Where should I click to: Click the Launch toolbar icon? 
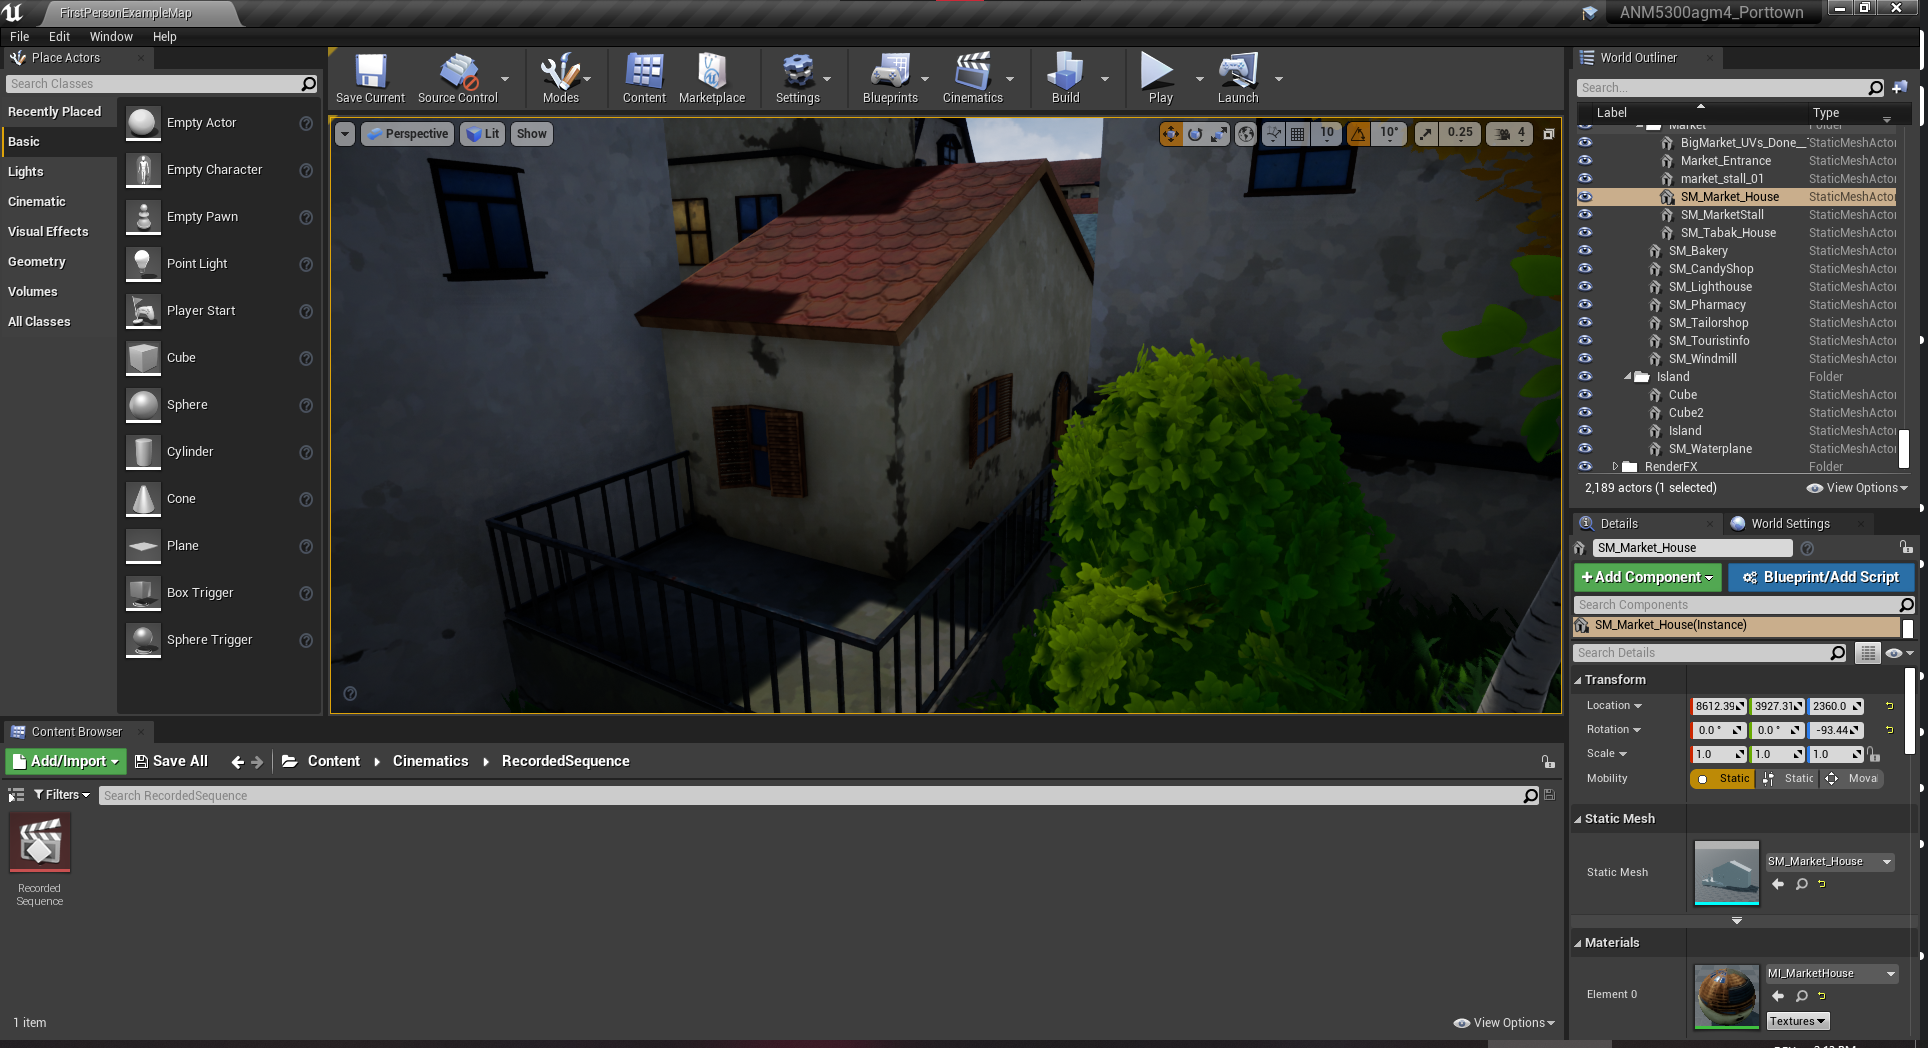click(x=1238, y=78)
